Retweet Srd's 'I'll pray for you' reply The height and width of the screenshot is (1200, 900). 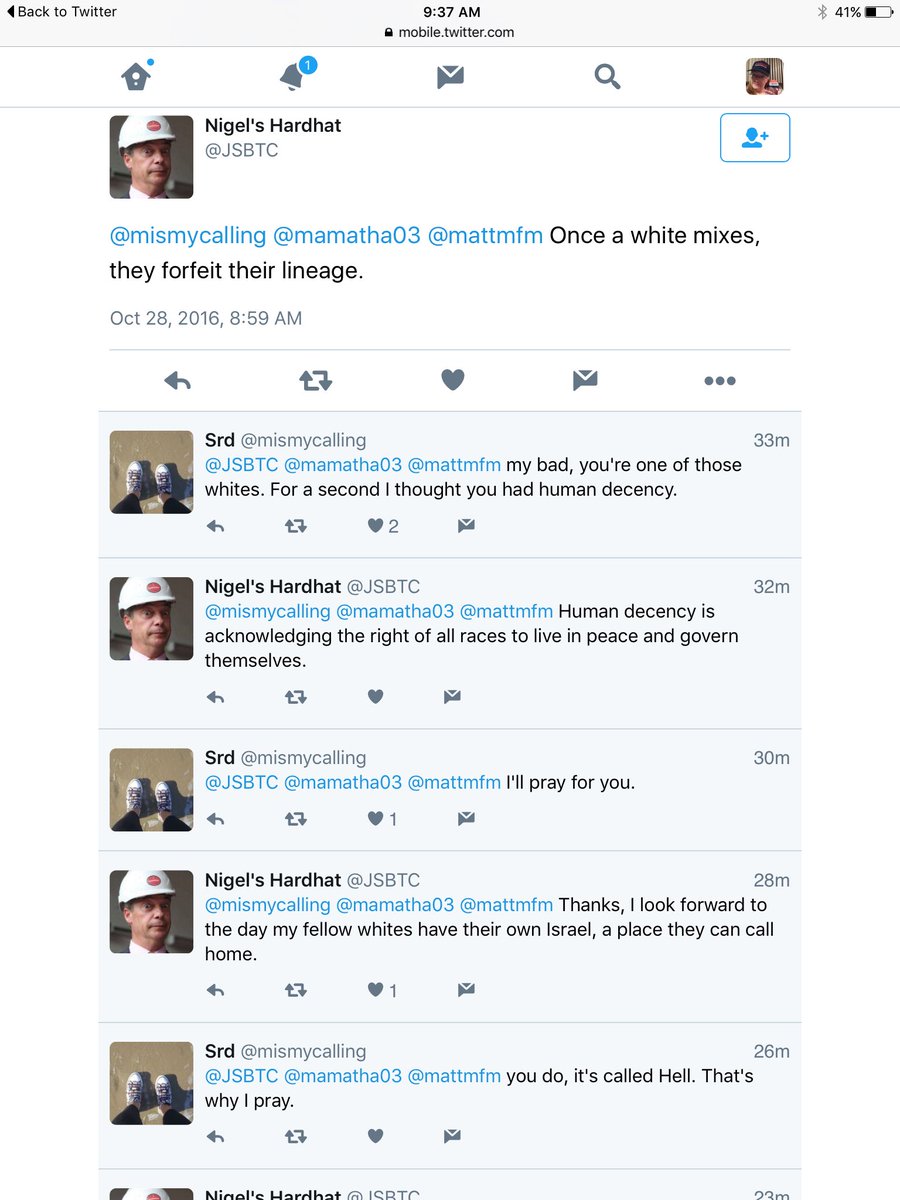pos(295,819)
